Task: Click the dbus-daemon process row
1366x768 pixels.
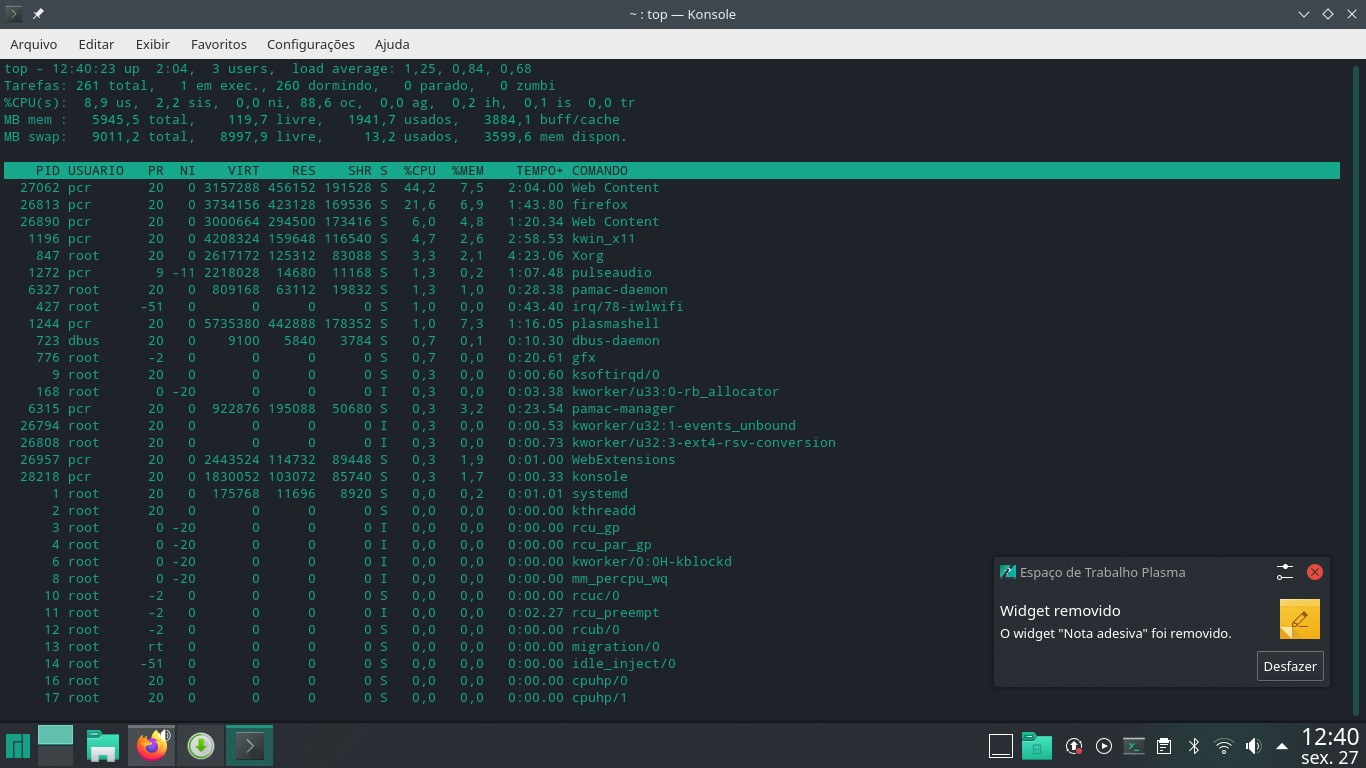Action: click(x=672, y=341)
